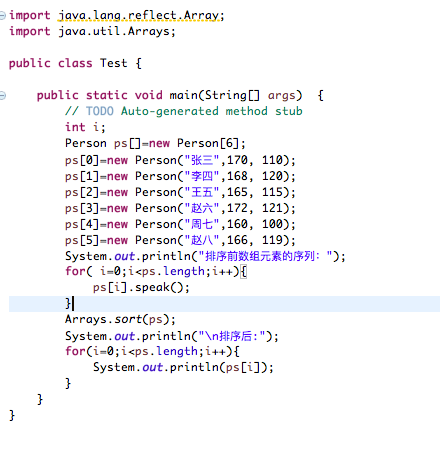Click the ps[3] line with "赵六"

[x=180, y=208]
